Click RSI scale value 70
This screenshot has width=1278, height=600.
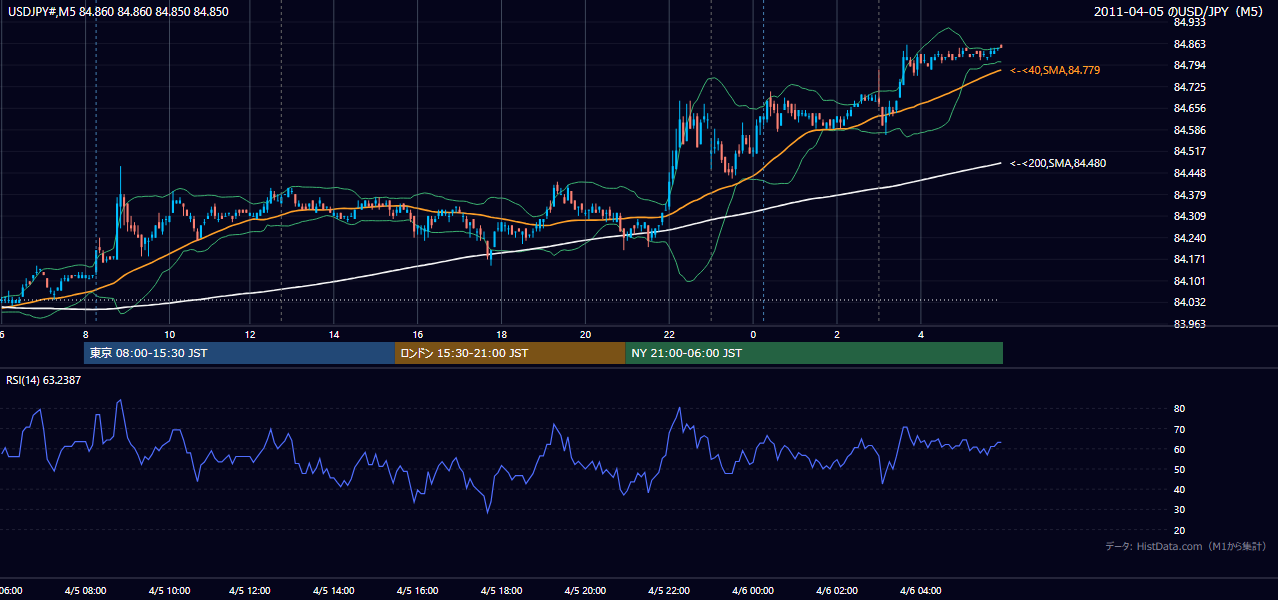point(1179,429)
